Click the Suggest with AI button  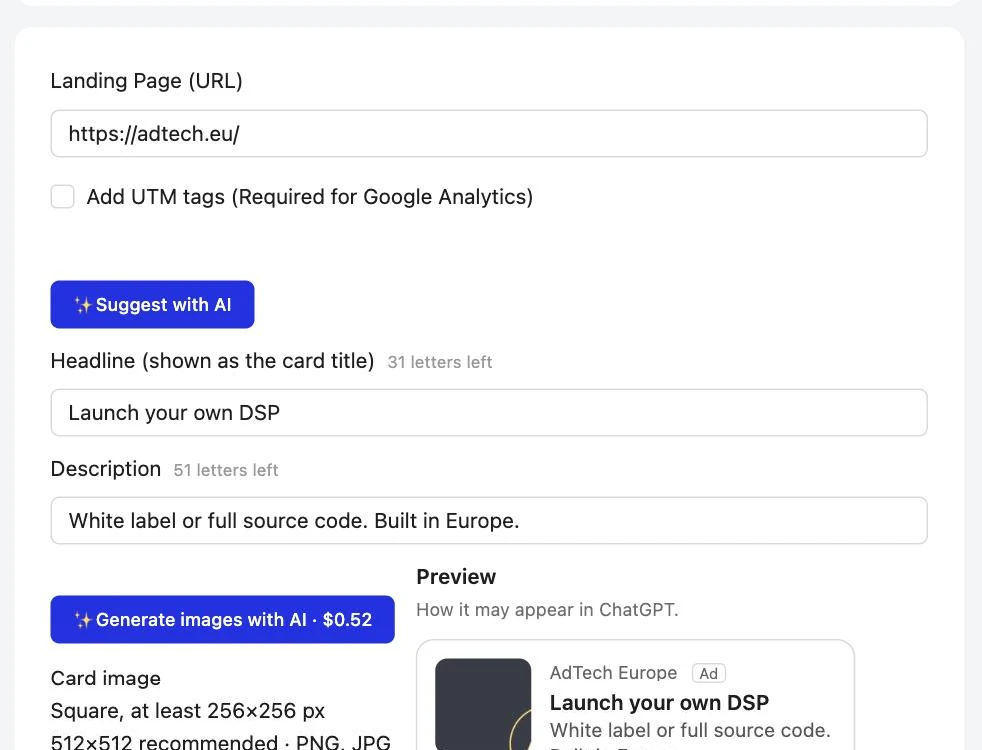click(152, 304)
